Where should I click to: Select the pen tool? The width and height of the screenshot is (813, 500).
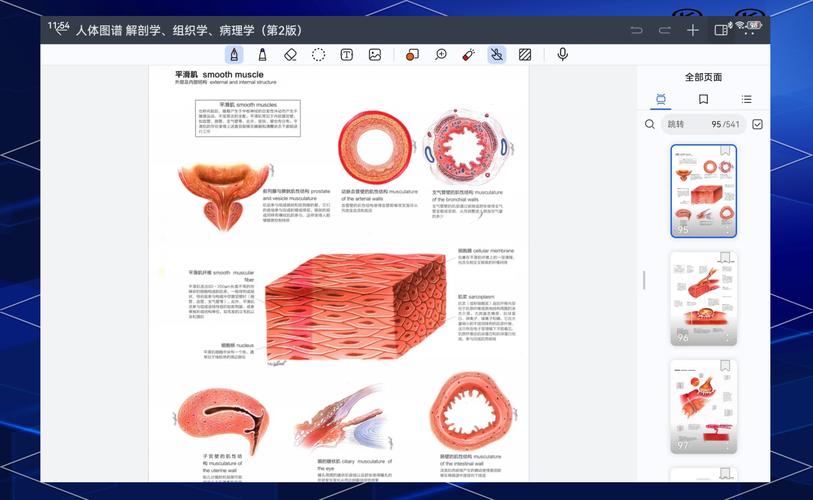pyautogui.click(x=234, y=55)
